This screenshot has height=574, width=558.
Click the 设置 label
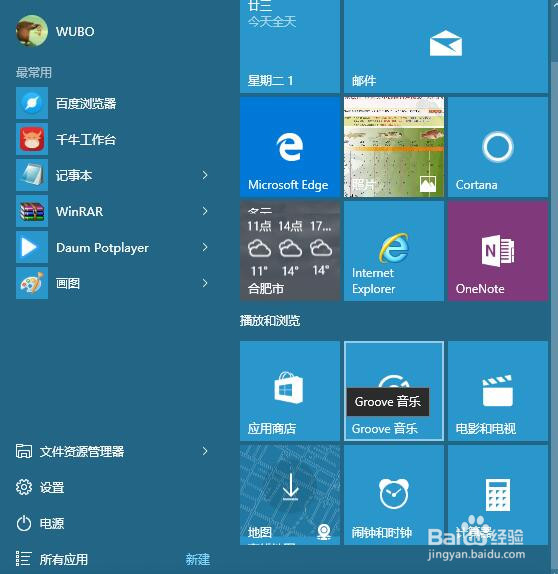(52, 488)
